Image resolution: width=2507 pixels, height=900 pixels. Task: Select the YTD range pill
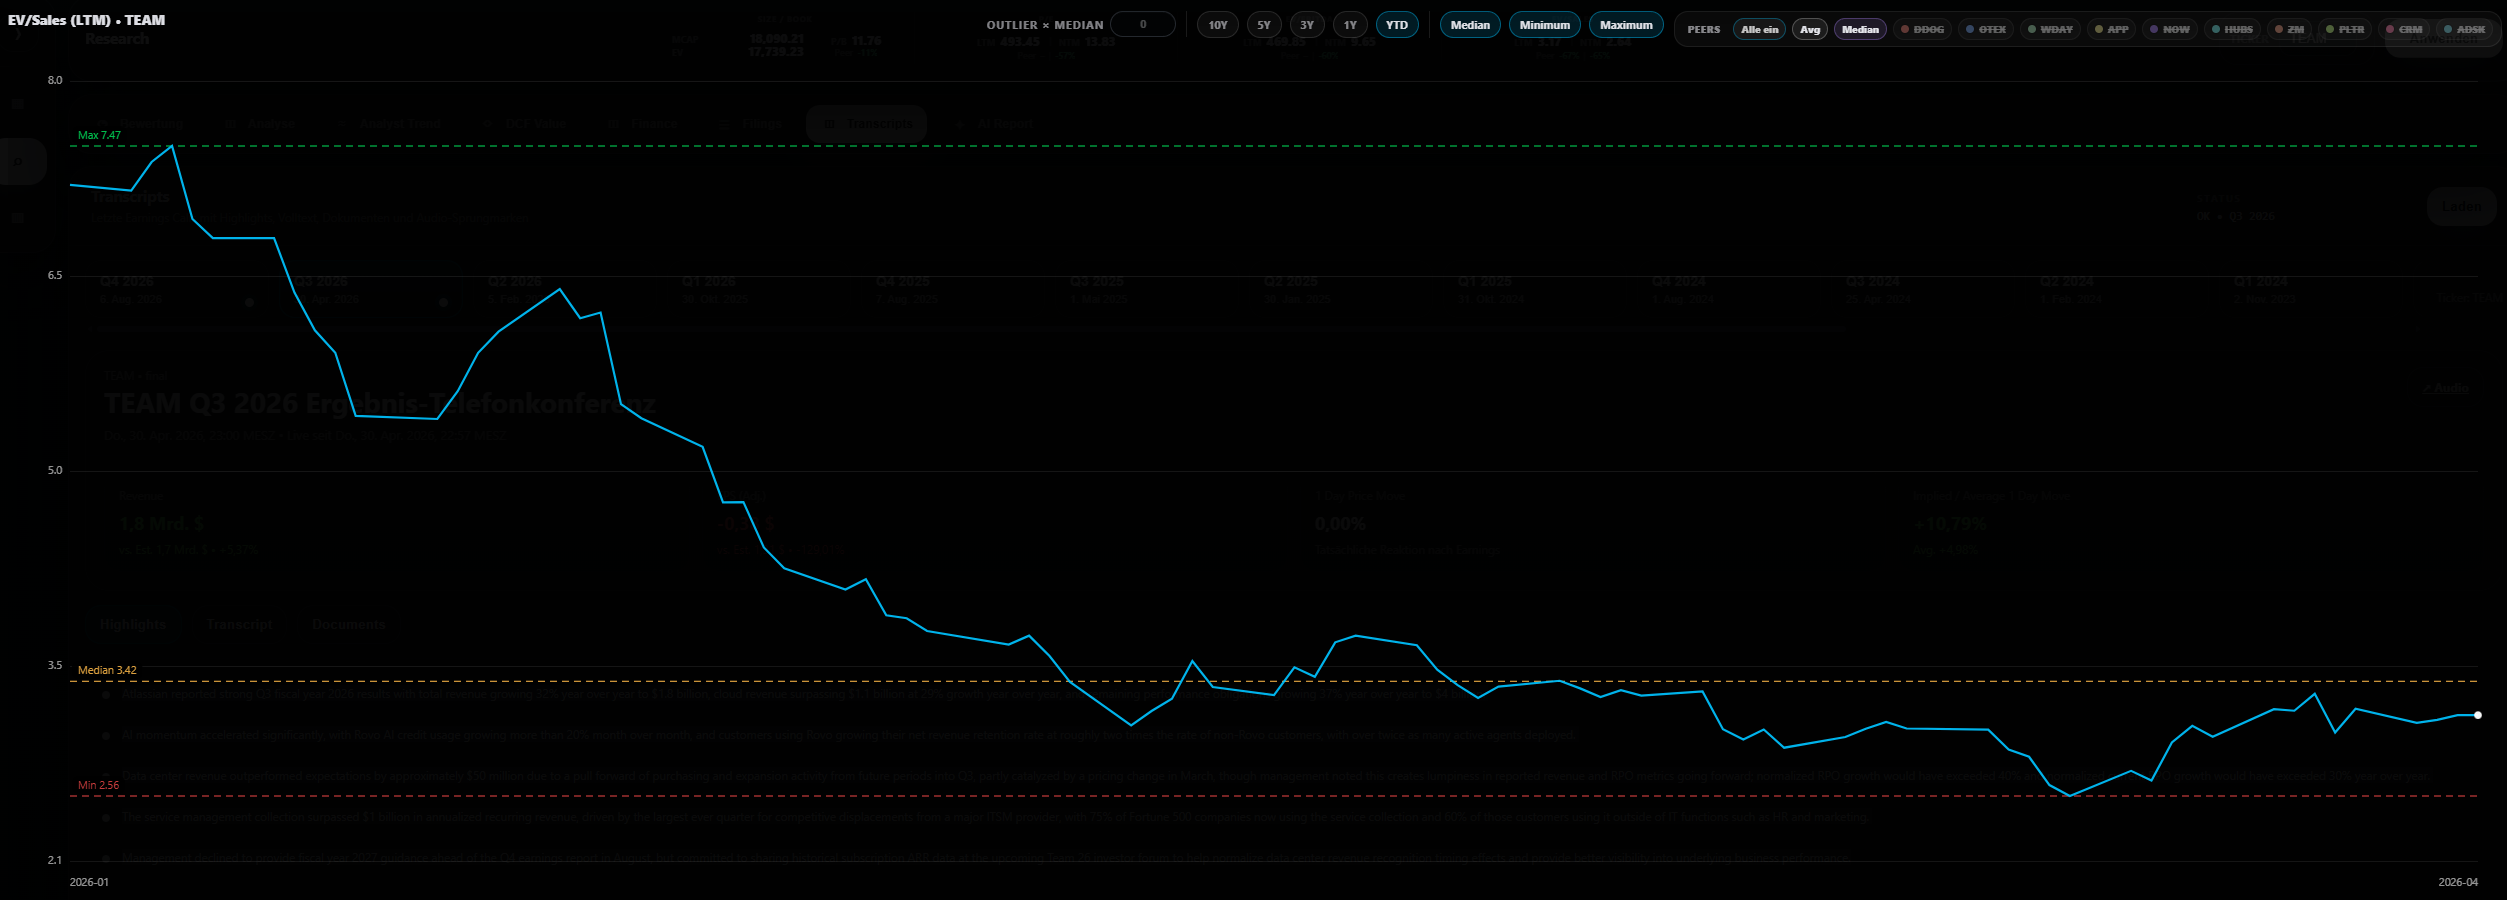[1397, 25]
